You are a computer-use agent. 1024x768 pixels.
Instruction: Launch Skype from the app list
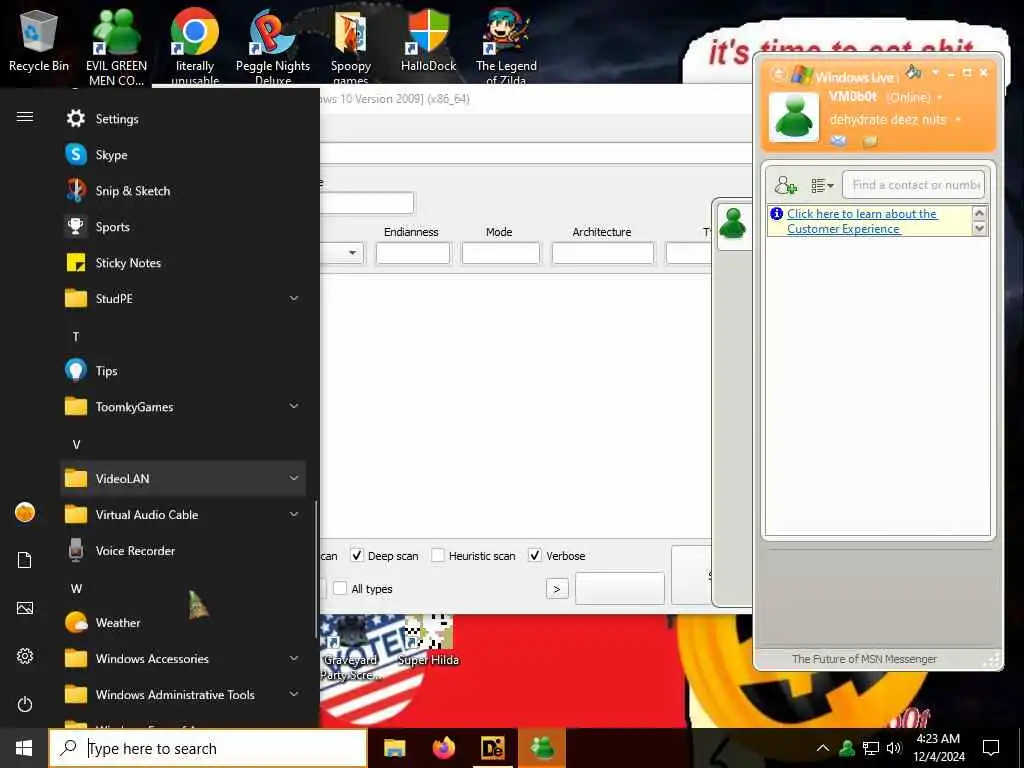pos(183,155)
